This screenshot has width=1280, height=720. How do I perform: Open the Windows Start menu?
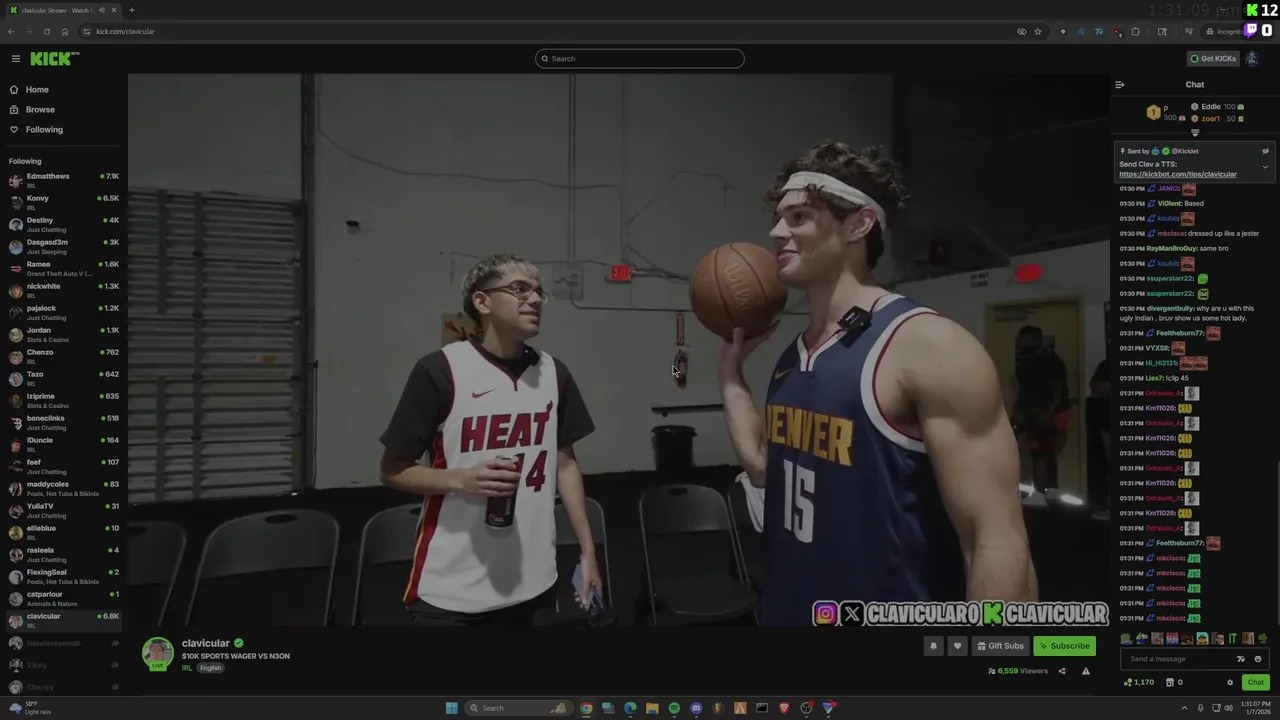tap(451, 708)
